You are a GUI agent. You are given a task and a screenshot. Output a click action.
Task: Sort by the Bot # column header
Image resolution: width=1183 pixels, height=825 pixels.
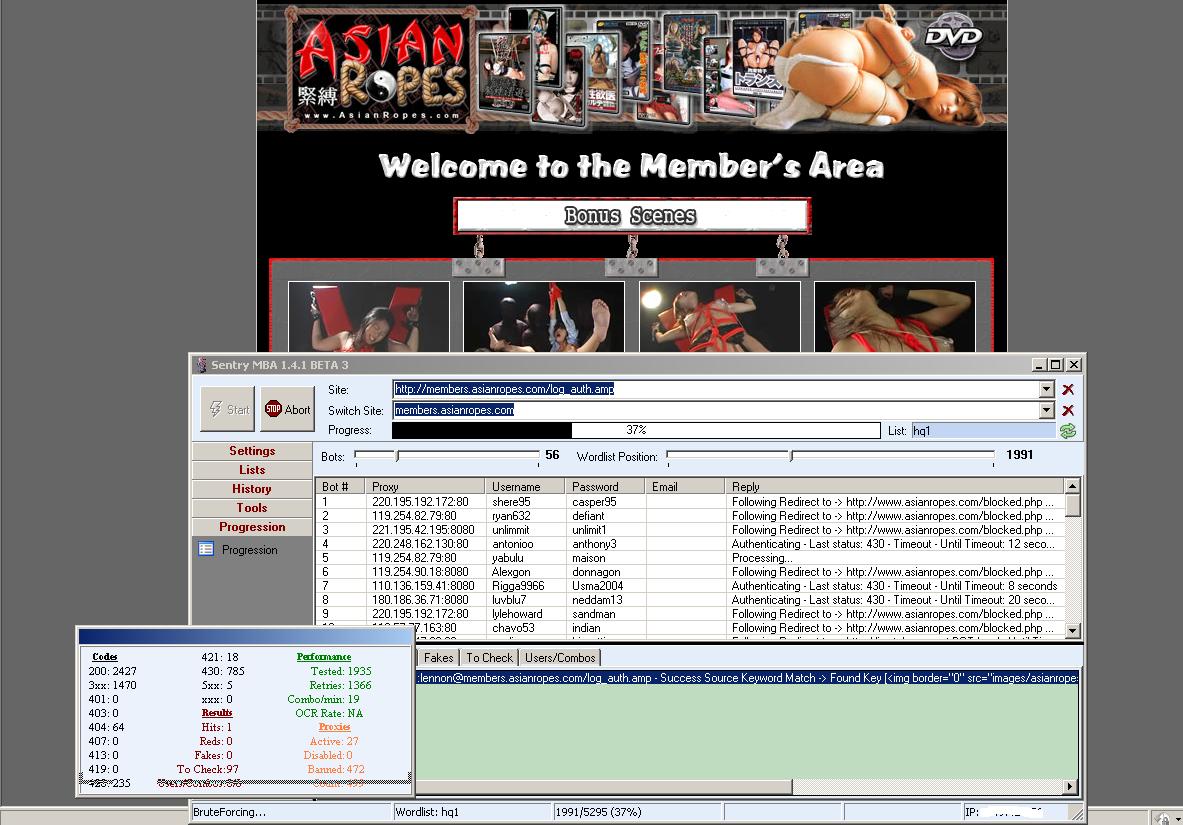tap(340, 487)
